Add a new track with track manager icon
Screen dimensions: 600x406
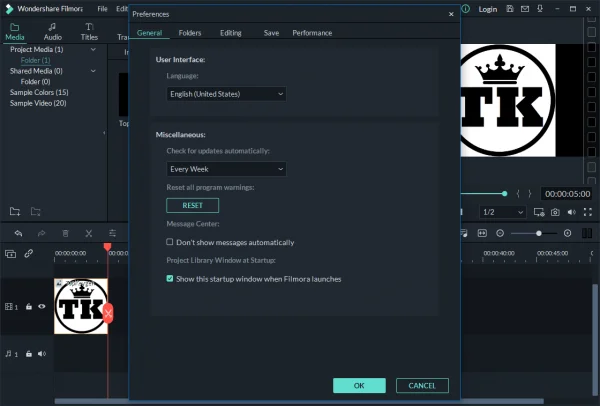coord(10,253)
